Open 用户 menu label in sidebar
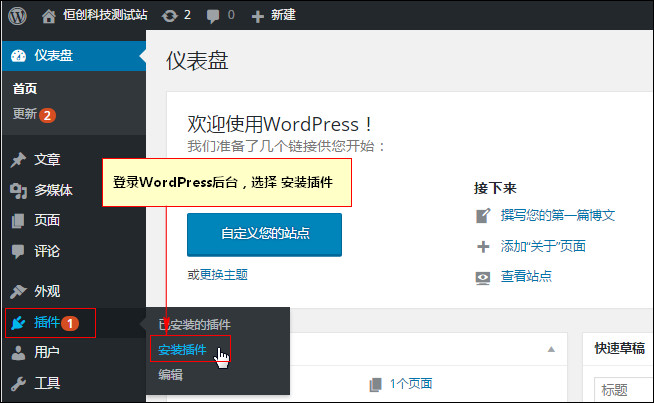 [47, 353]
